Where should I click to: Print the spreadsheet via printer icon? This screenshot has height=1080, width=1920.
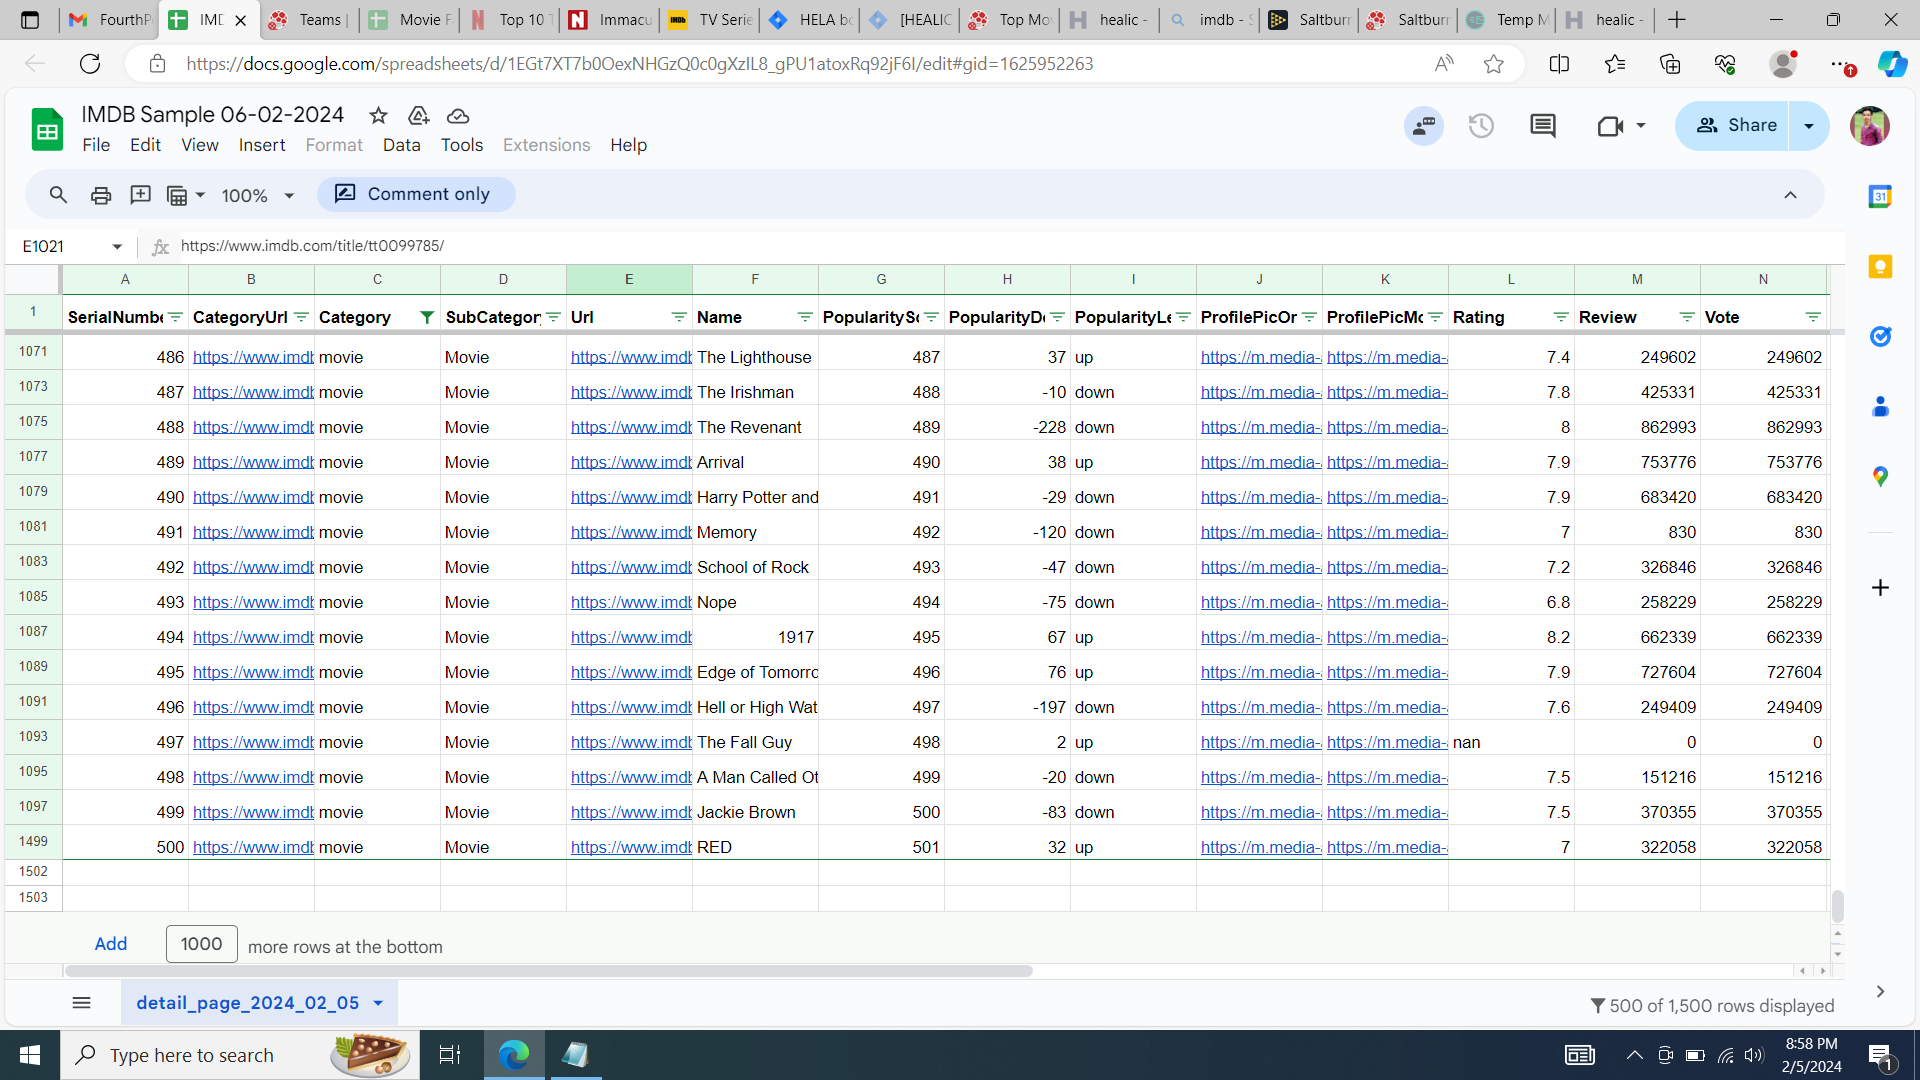pos(100,195)
